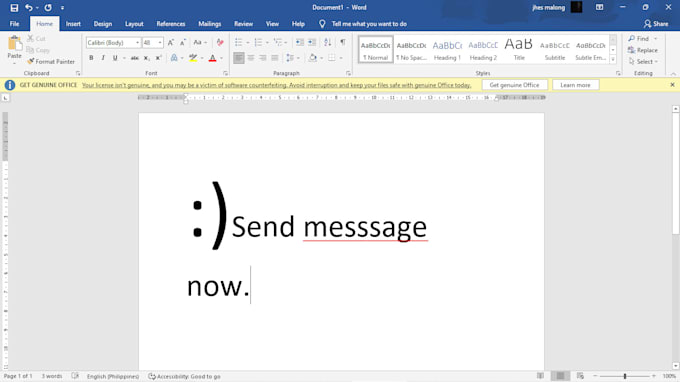Click the Copy command
This screenshot has width=680, height=382.
(38, 50)
